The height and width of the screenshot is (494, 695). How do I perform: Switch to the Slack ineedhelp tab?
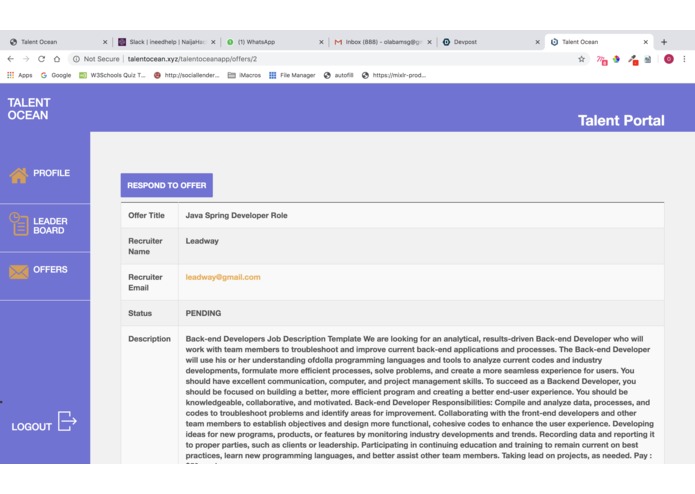pyautogui.click(x=167, y=42)
